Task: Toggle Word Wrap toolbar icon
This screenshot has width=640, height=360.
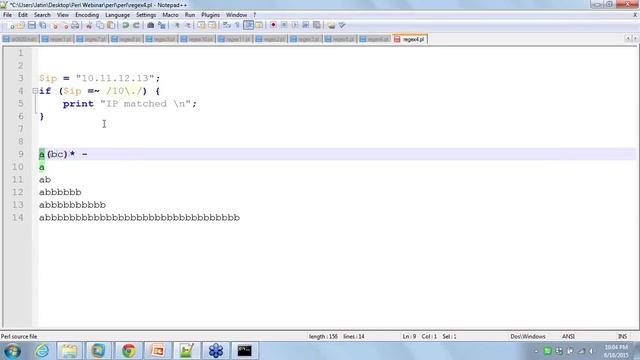Action: [227, 25]
